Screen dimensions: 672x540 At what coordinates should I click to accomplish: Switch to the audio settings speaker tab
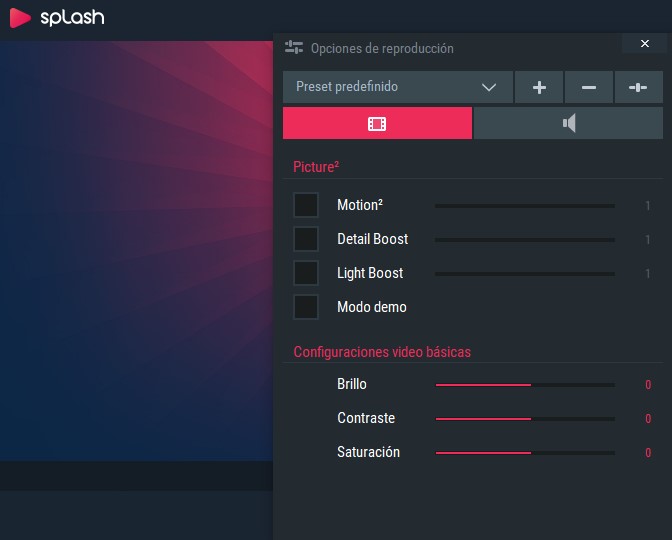[568, 123]
